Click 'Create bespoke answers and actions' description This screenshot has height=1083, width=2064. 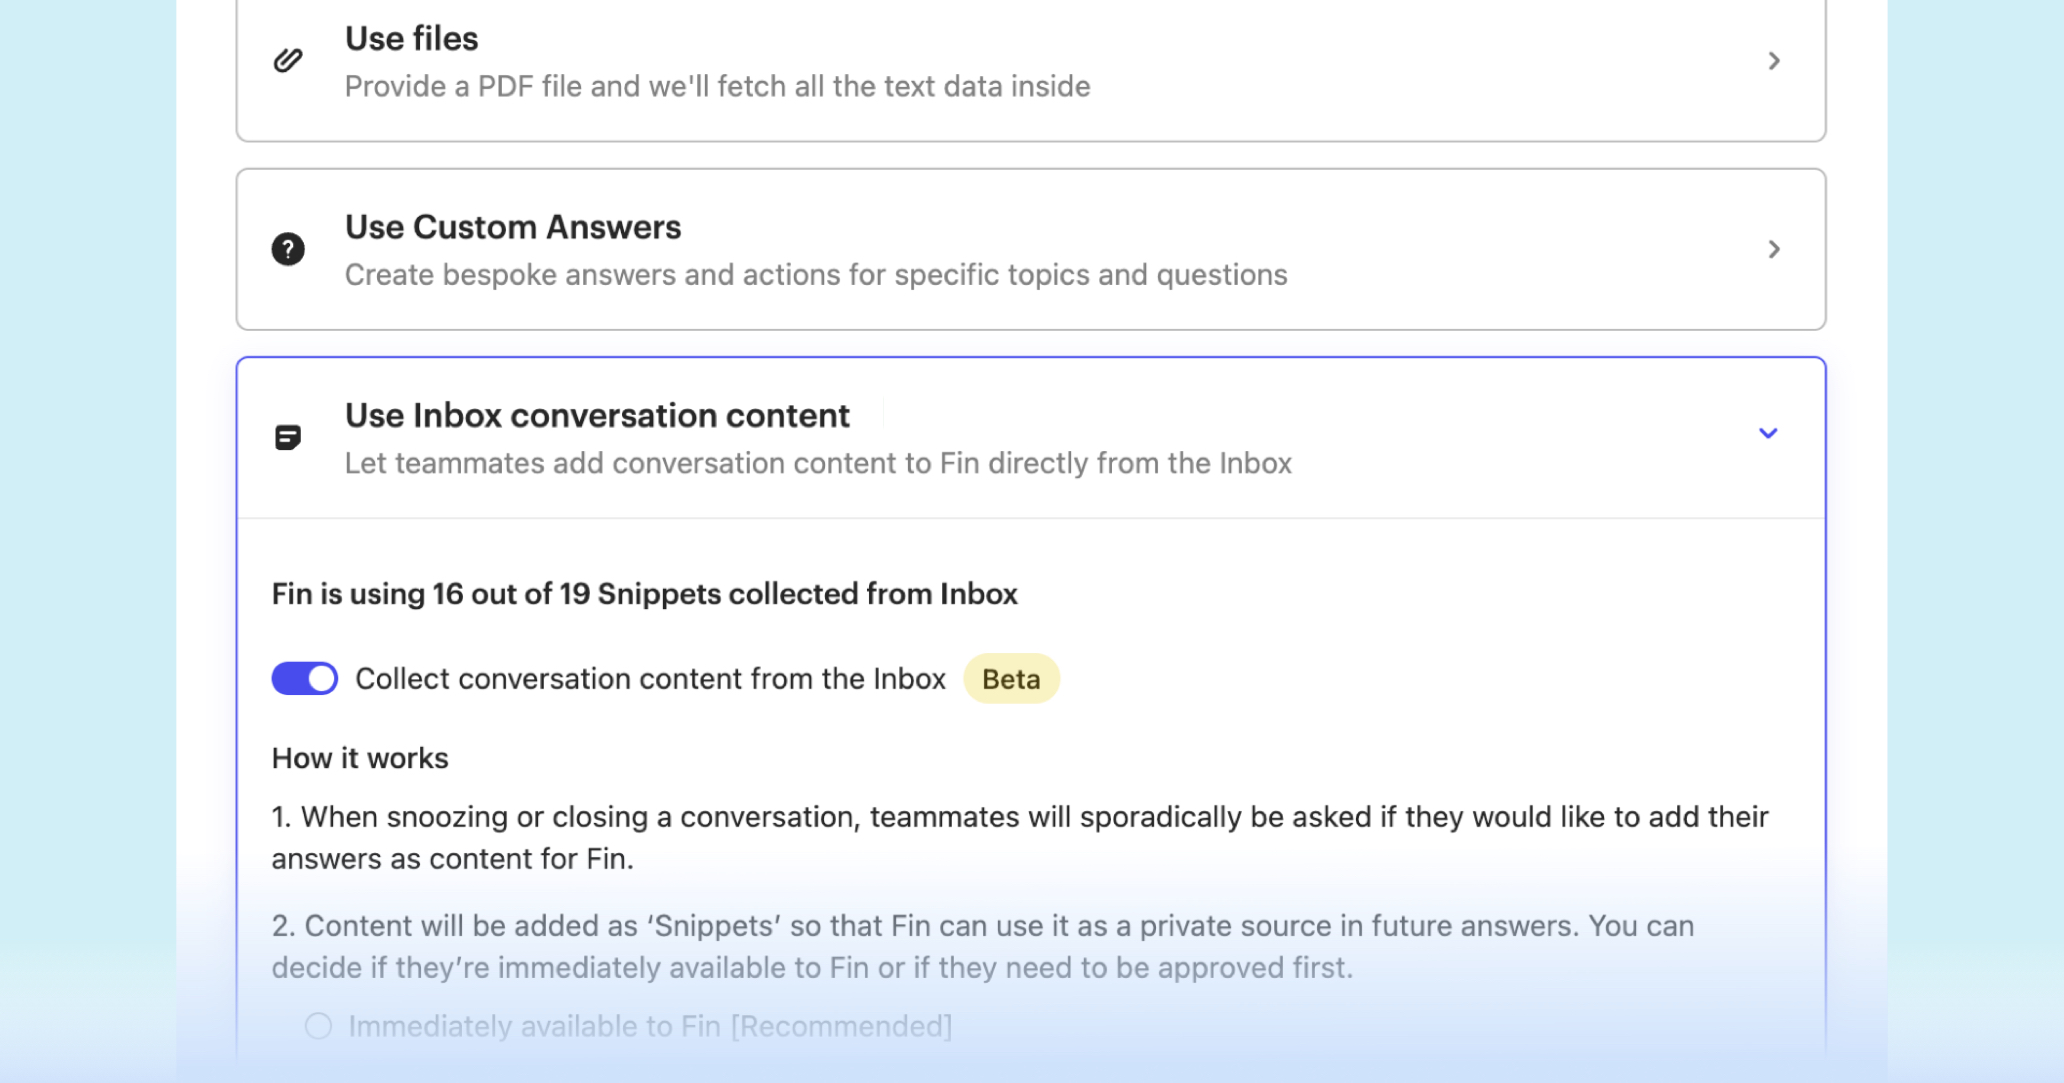[816, 275]
